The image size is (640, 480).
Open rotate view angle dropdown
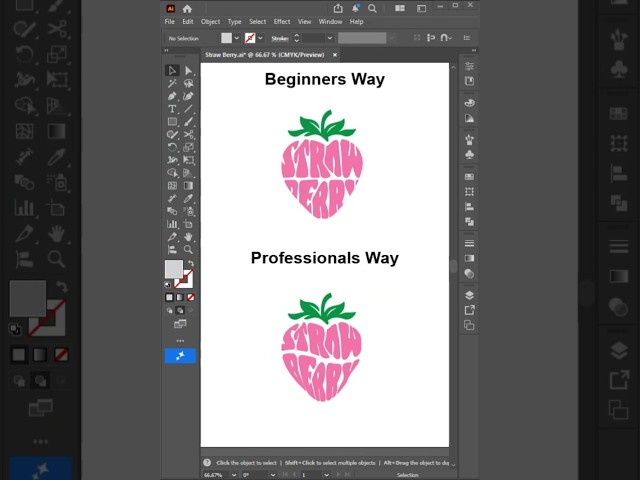(273, 475)
